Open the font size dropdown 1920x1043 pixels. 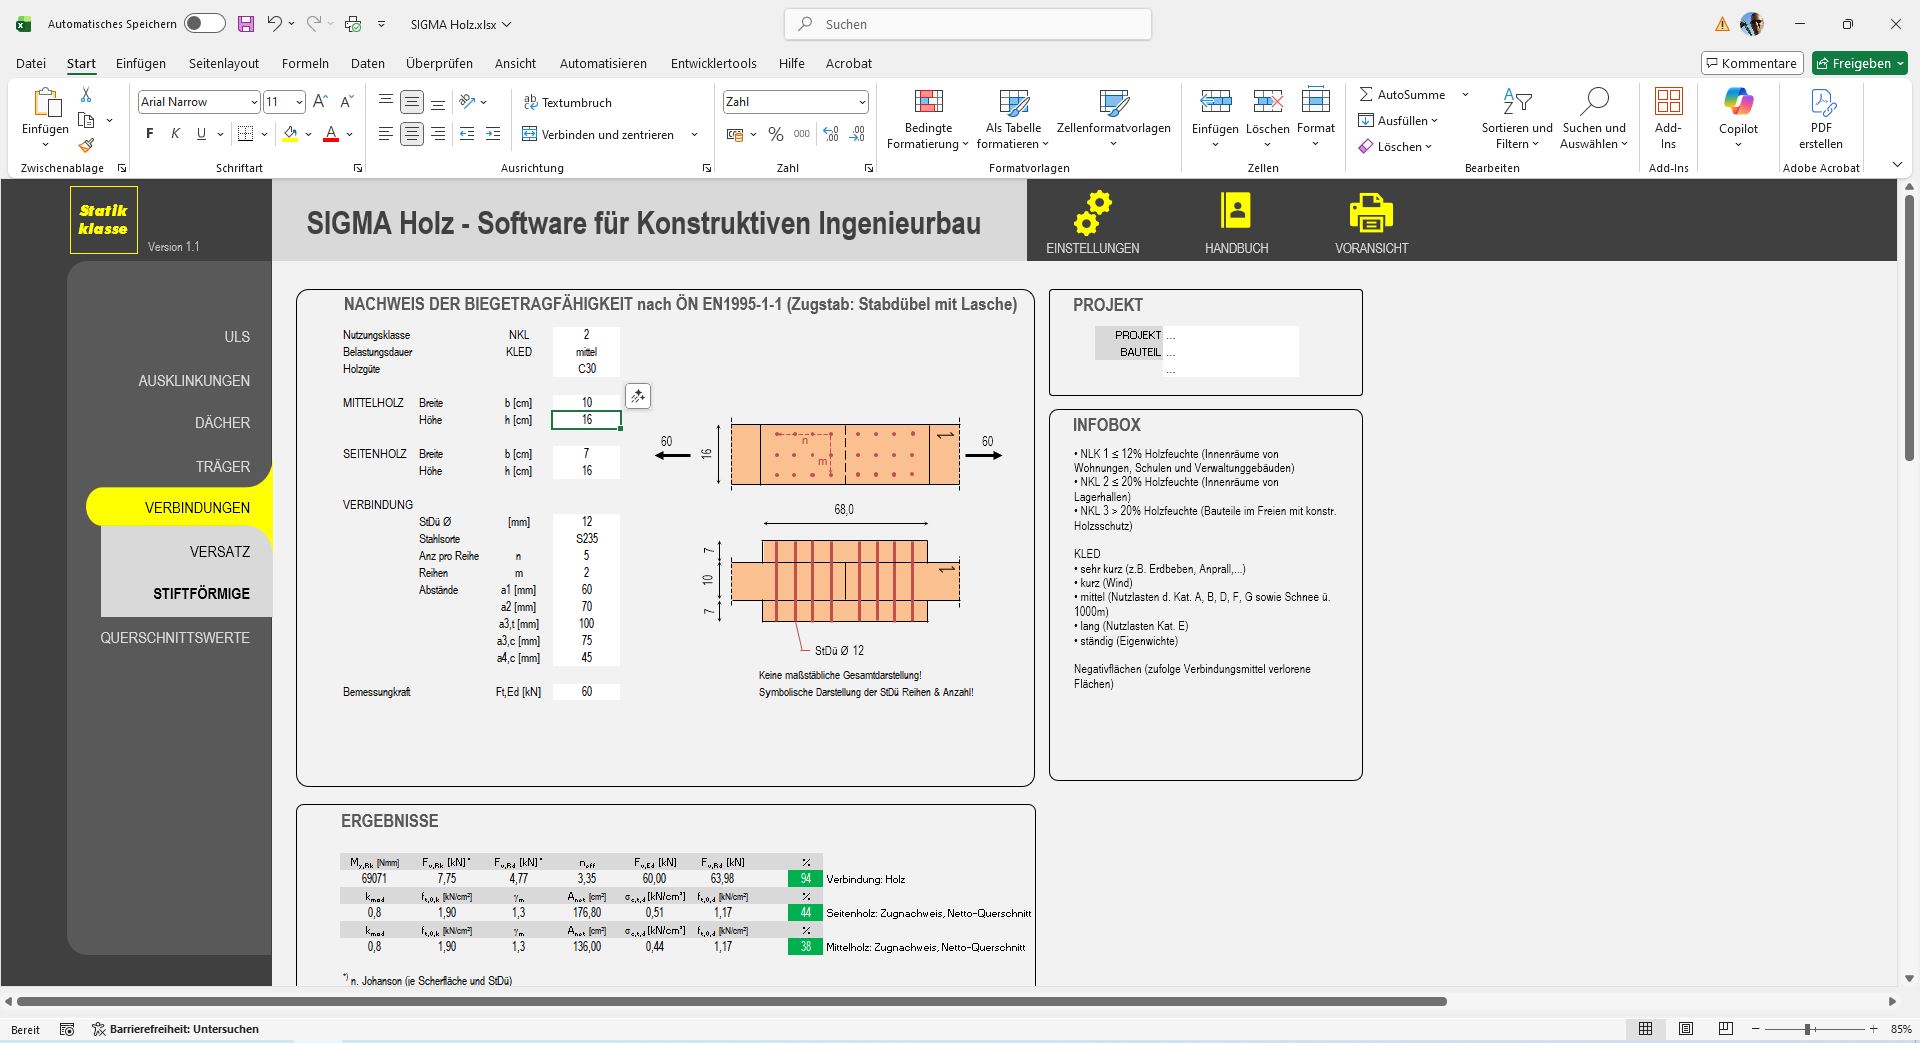299,102
